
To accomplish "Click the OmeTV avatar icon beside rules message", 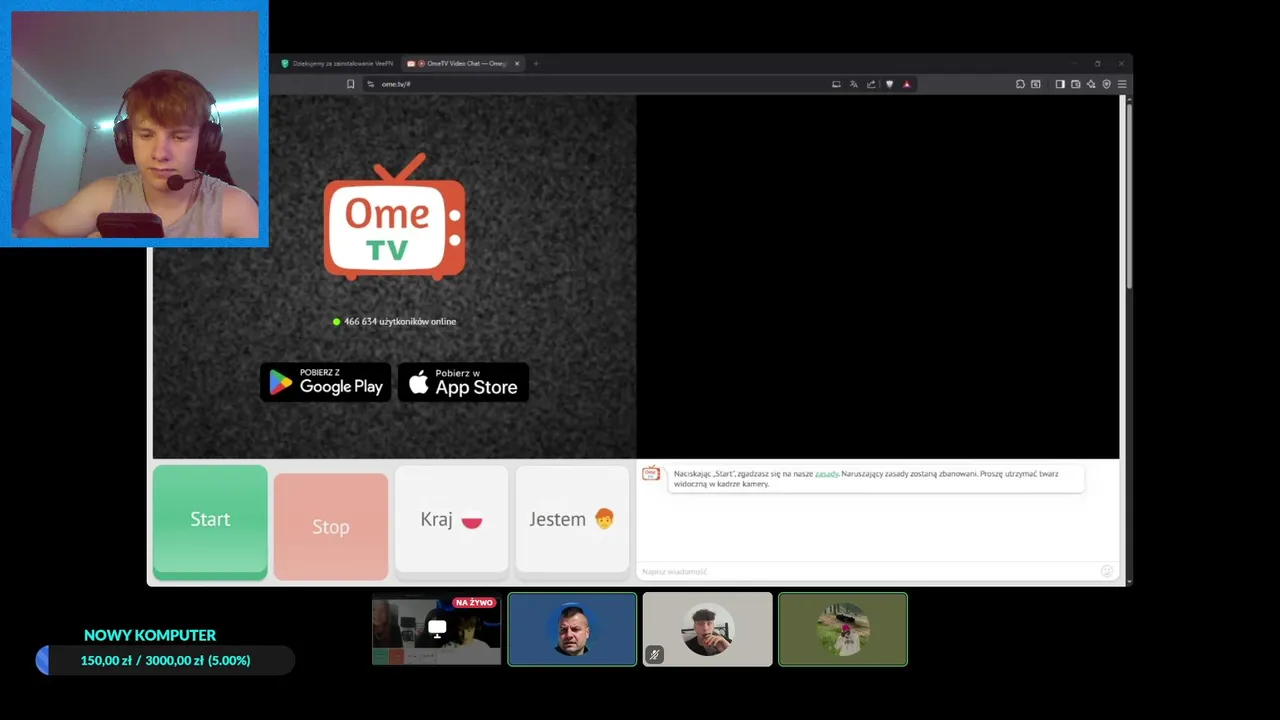I will pyautogui.click(x=651, y=473).
